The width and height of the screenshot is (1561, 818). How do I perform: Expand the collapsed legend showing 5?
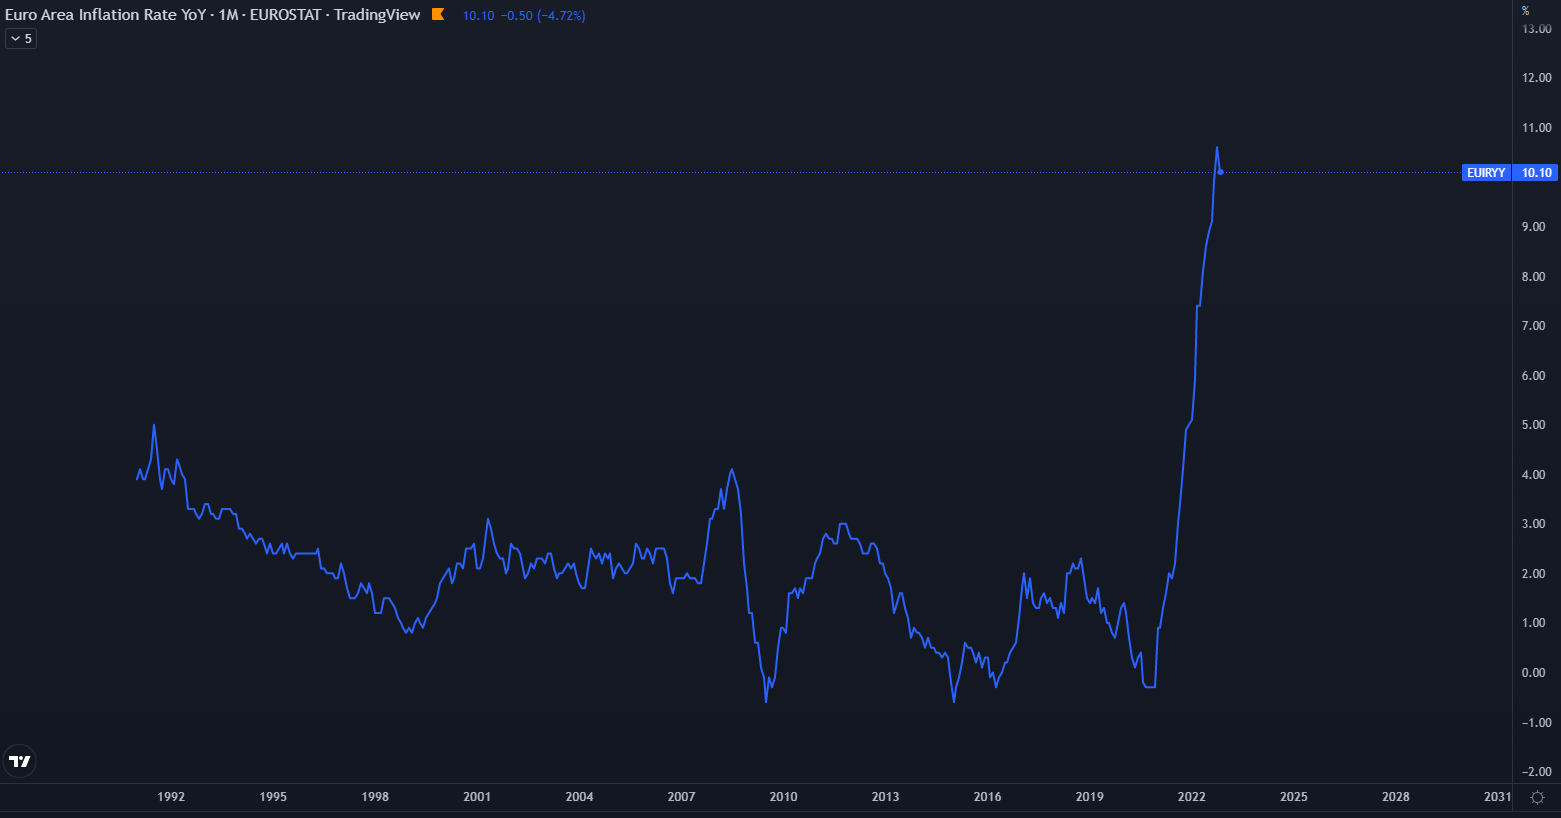click(x=21, y=39)
